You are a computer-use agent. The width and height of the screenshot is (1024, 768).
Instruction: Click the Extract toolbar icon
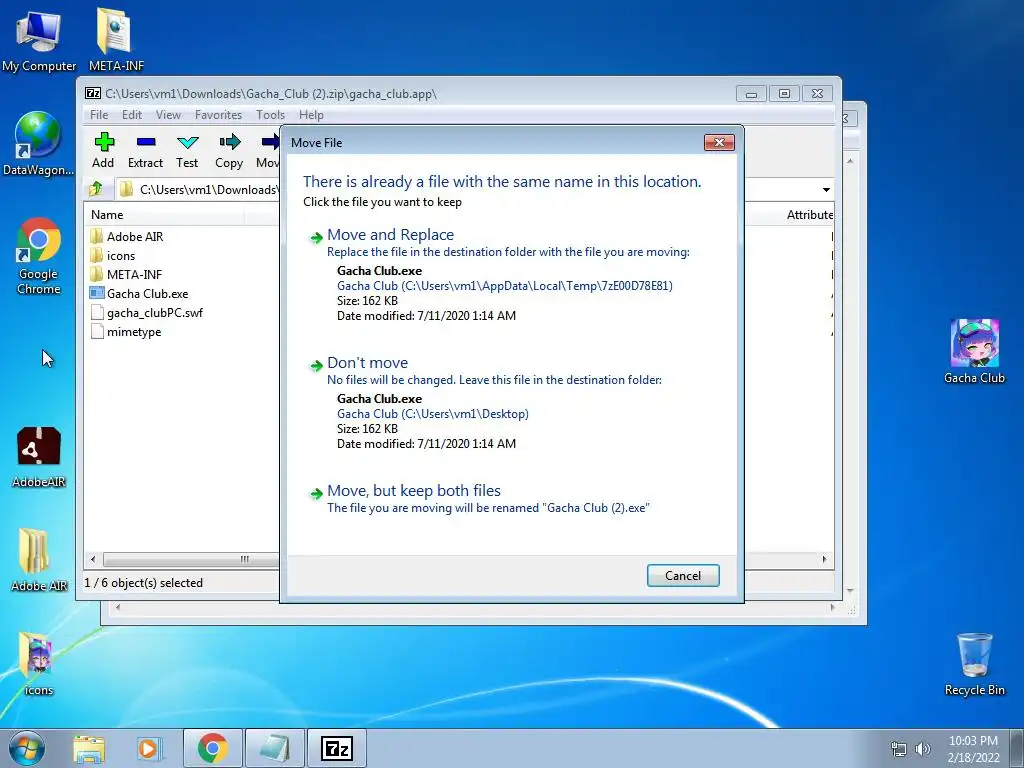point(145,151)
